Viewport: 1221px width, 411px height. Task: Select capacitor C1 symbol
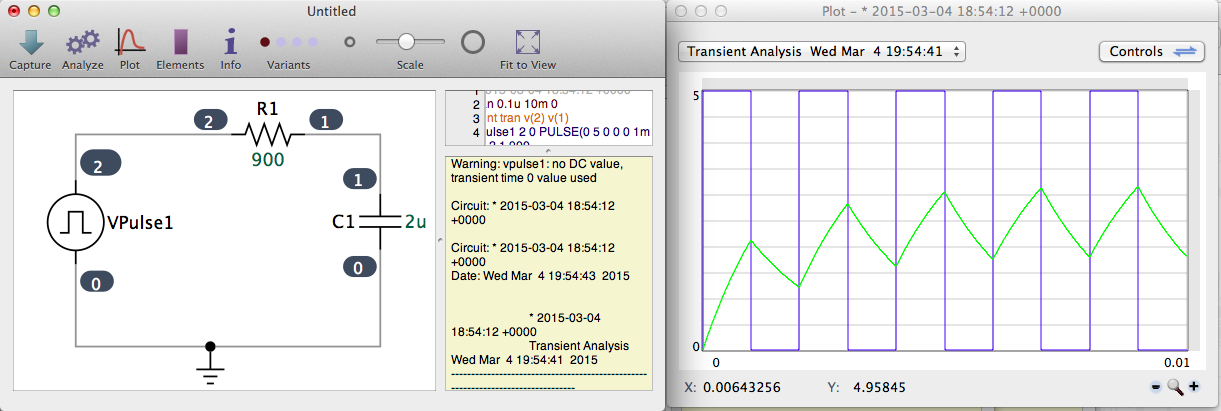379,222
